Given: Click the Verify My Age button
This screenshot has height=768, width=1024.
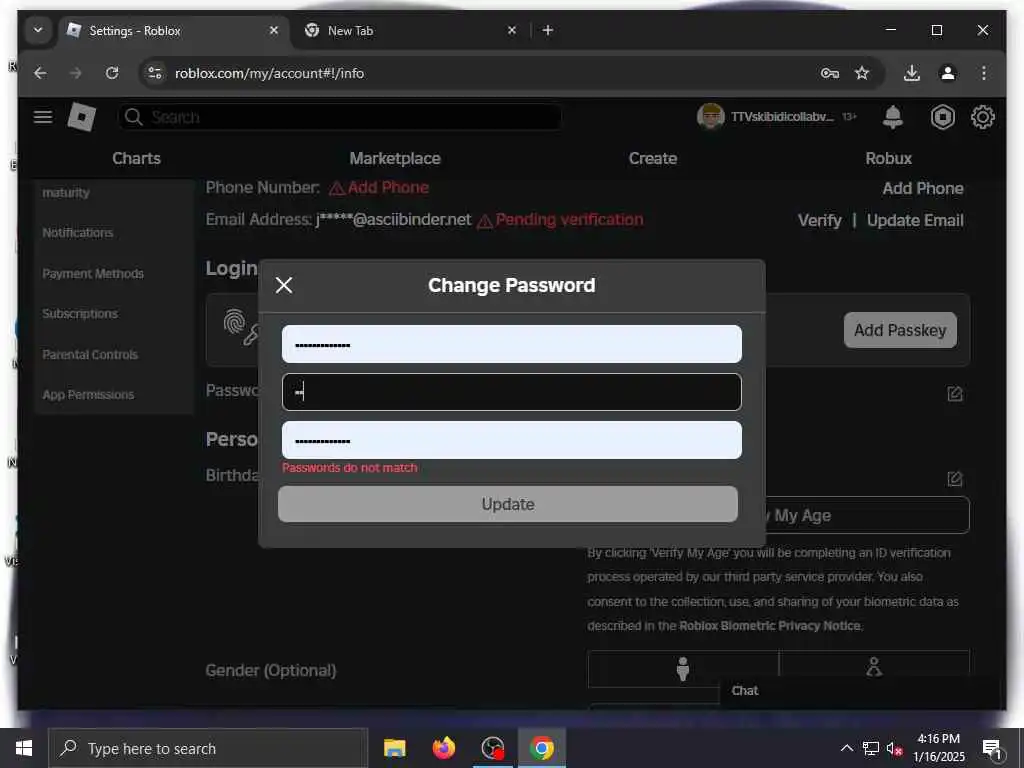Looking at the screenshot, I should coord(867,515).
